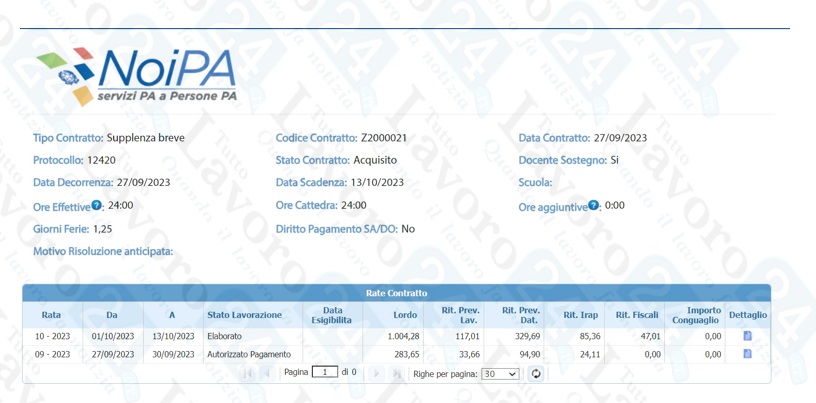The width and height of the screenshot is (816, 403).
Task: Sort by Da column header
Action: pyautogui.click(x=112, y=315)
